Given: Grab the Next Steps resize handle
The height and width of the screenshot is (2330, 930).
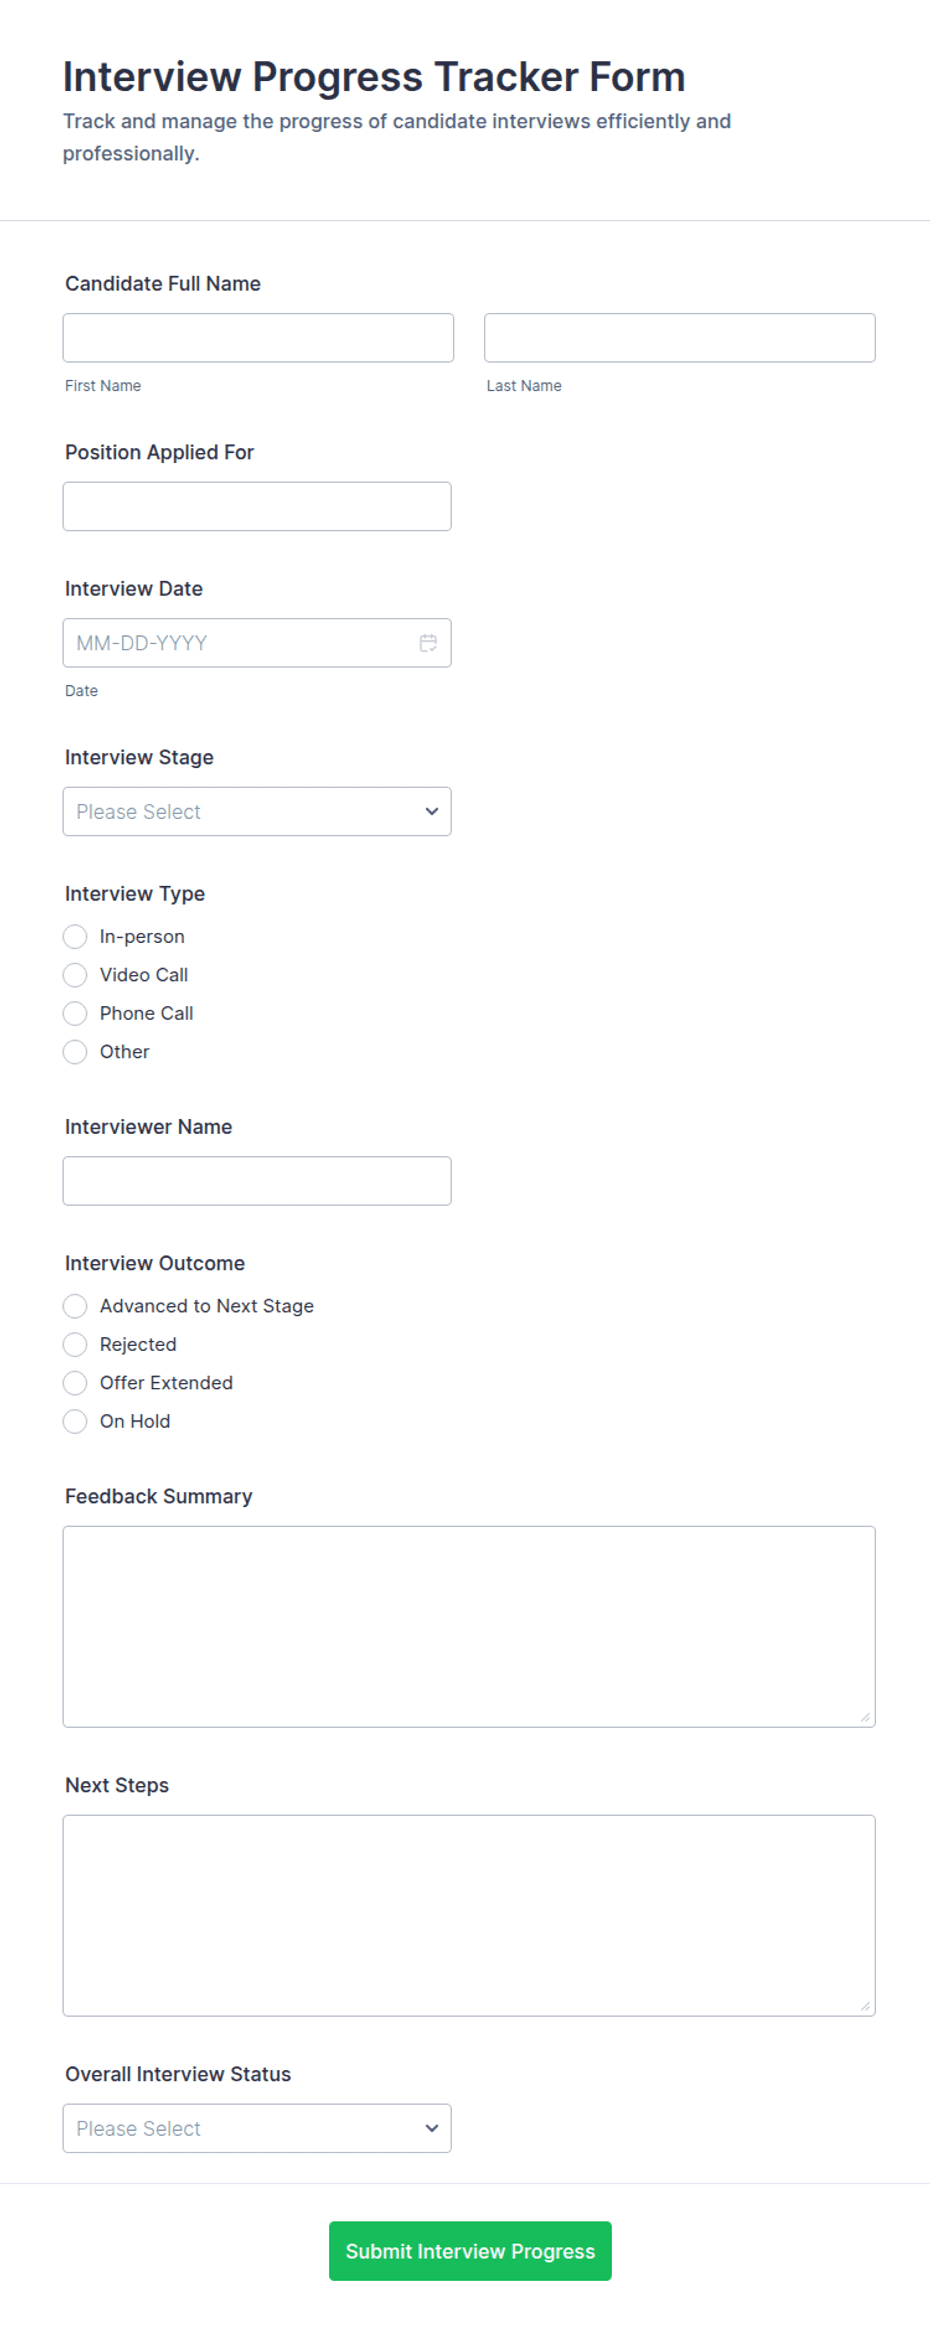Looking at the screenshot, I should (x=865, y=2006).
